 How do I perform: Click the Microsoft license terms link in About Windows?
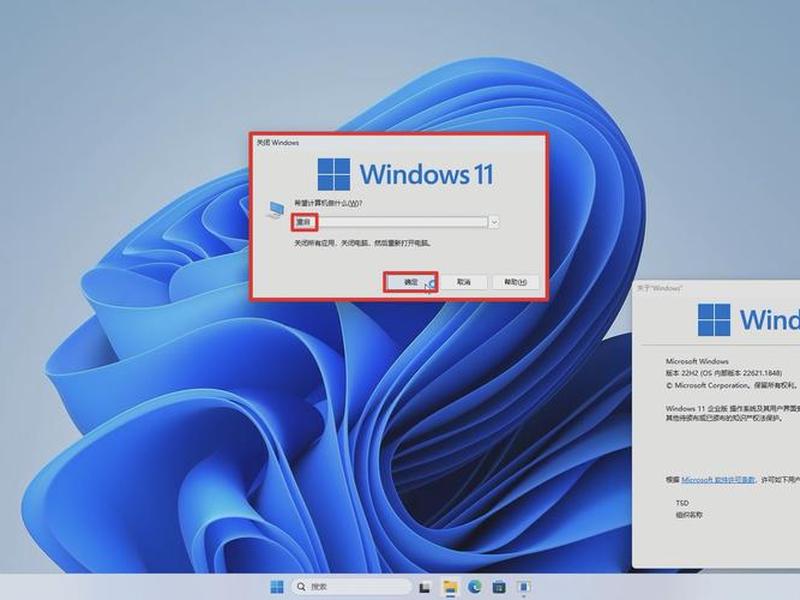click(718, 480)
